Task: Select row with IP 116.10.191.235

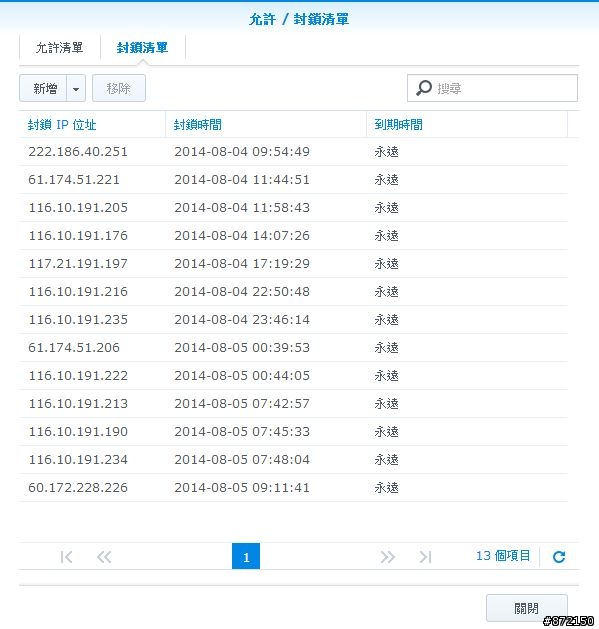Action: [293, 320]
